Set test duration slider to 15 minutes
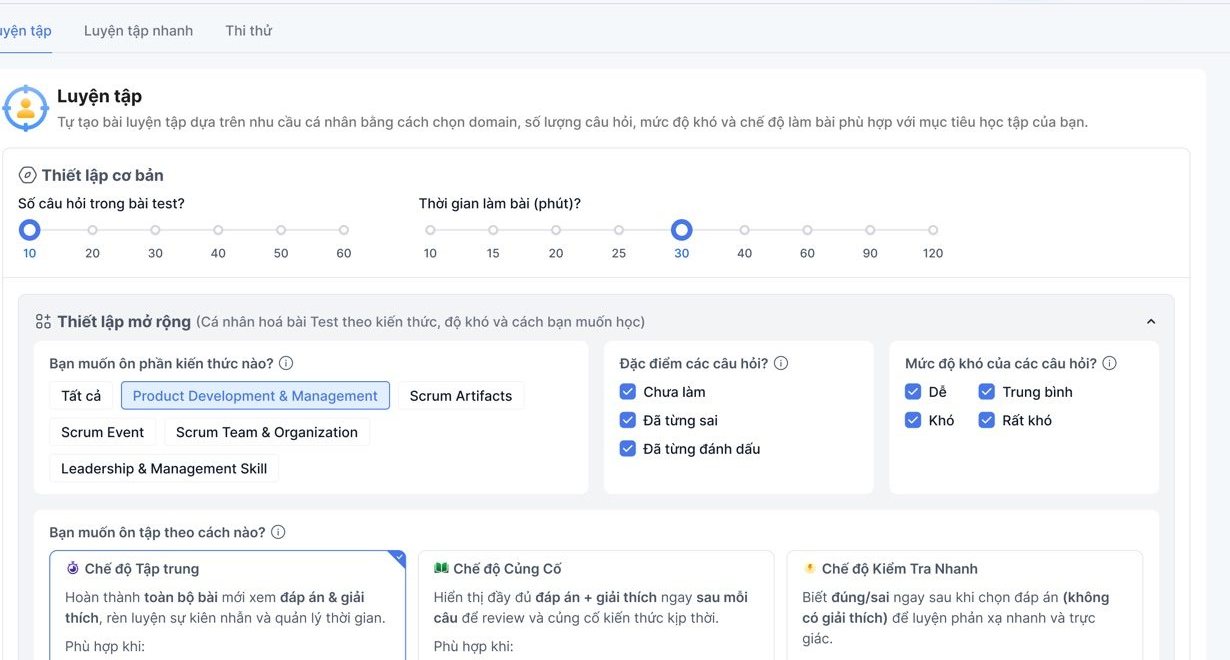The height and width of the screenshot is (660, 1230). (x=493, y=230)
